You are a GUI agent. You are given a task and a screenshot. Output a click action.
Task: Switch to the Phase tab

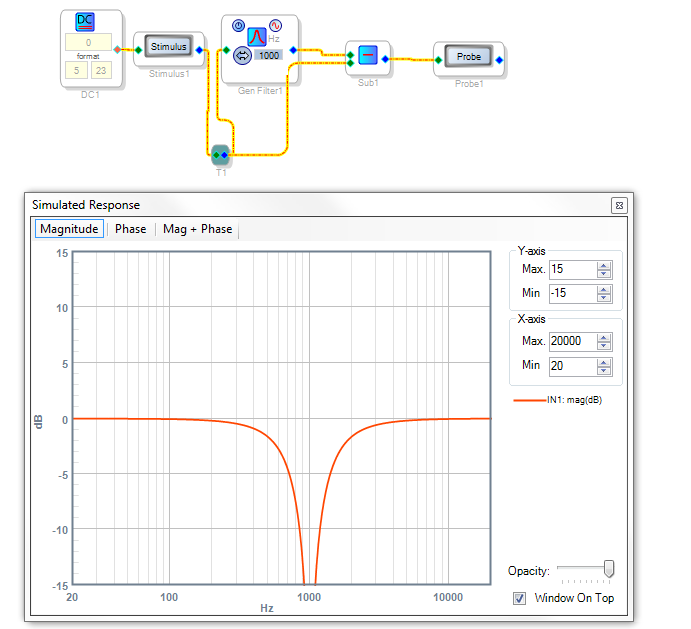[x=130, y=229]
